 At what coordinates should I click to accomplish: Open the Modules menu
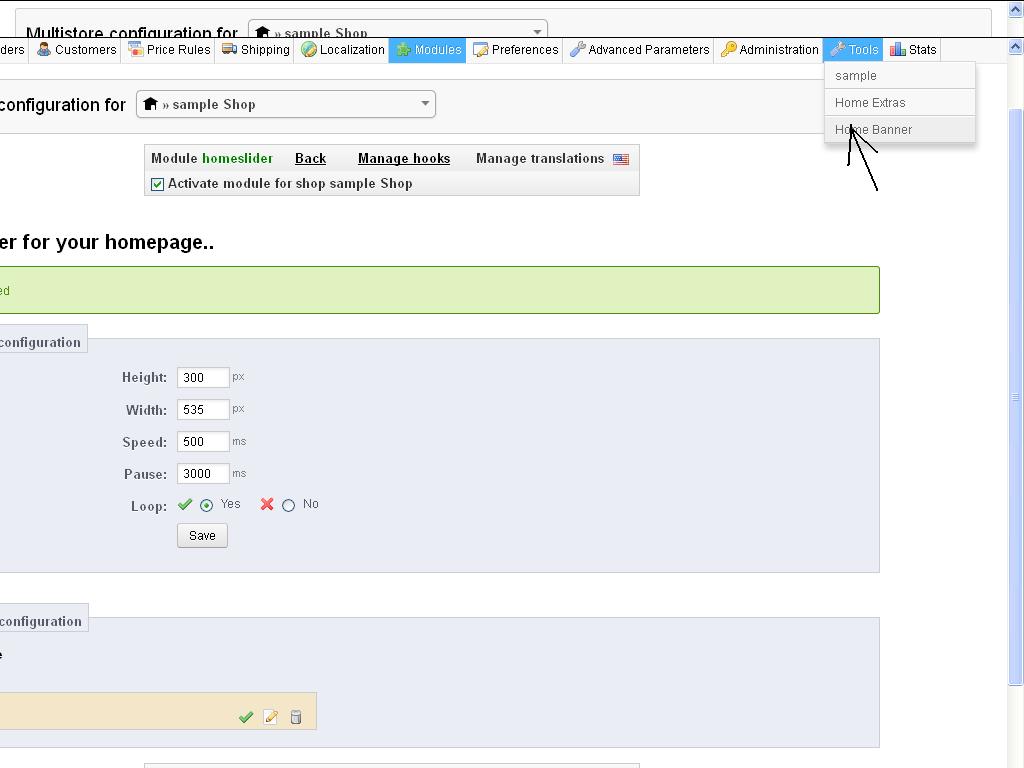coord(428,50)
